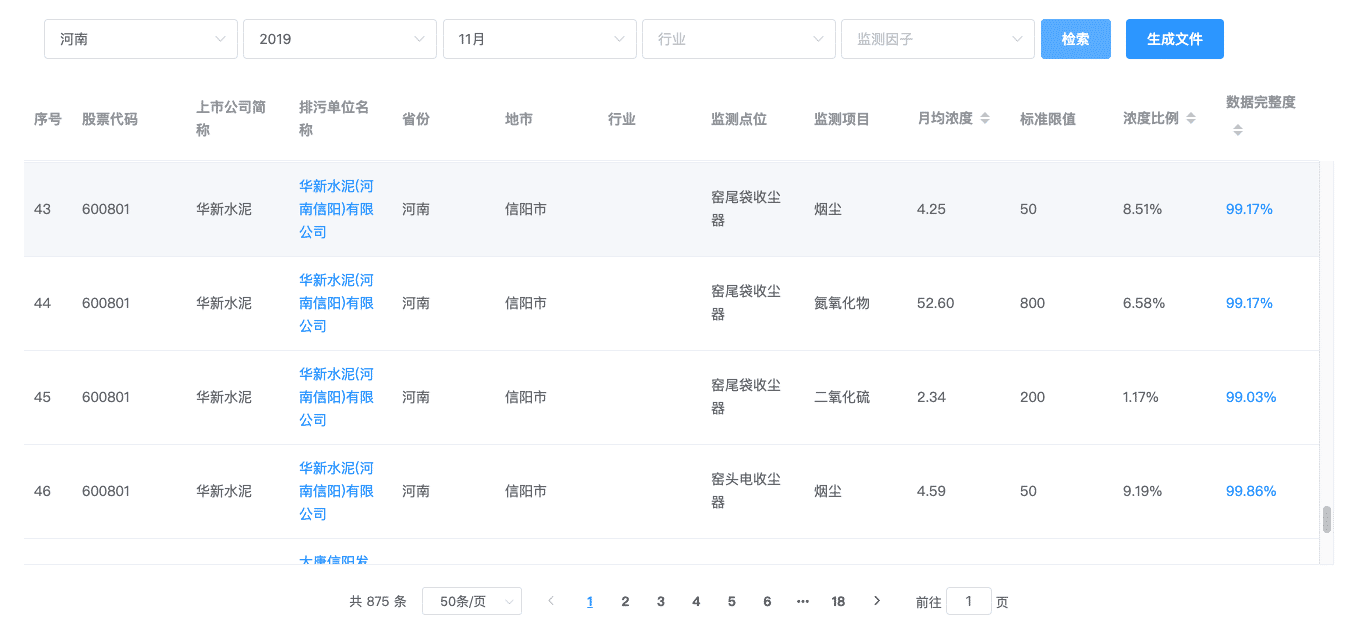Select page 3 in the pagination bar
Viewport: 1349px width, 632px height.
pyautogui.click(x=660, y=601)
